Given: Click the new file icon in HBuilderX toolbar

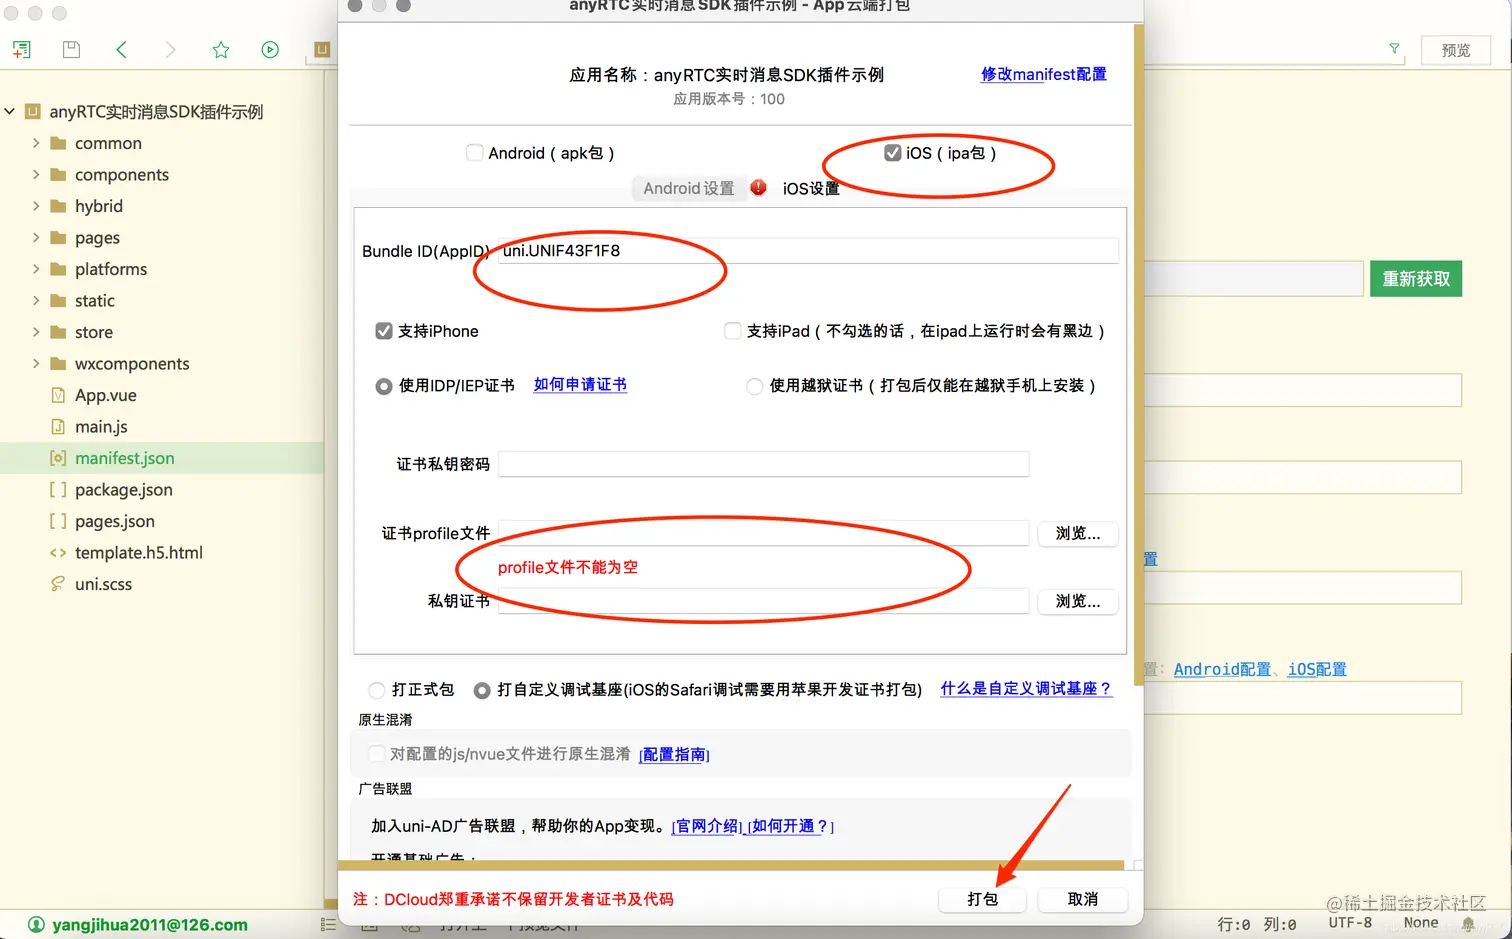Looking at the screenshot, I should 22,49.
